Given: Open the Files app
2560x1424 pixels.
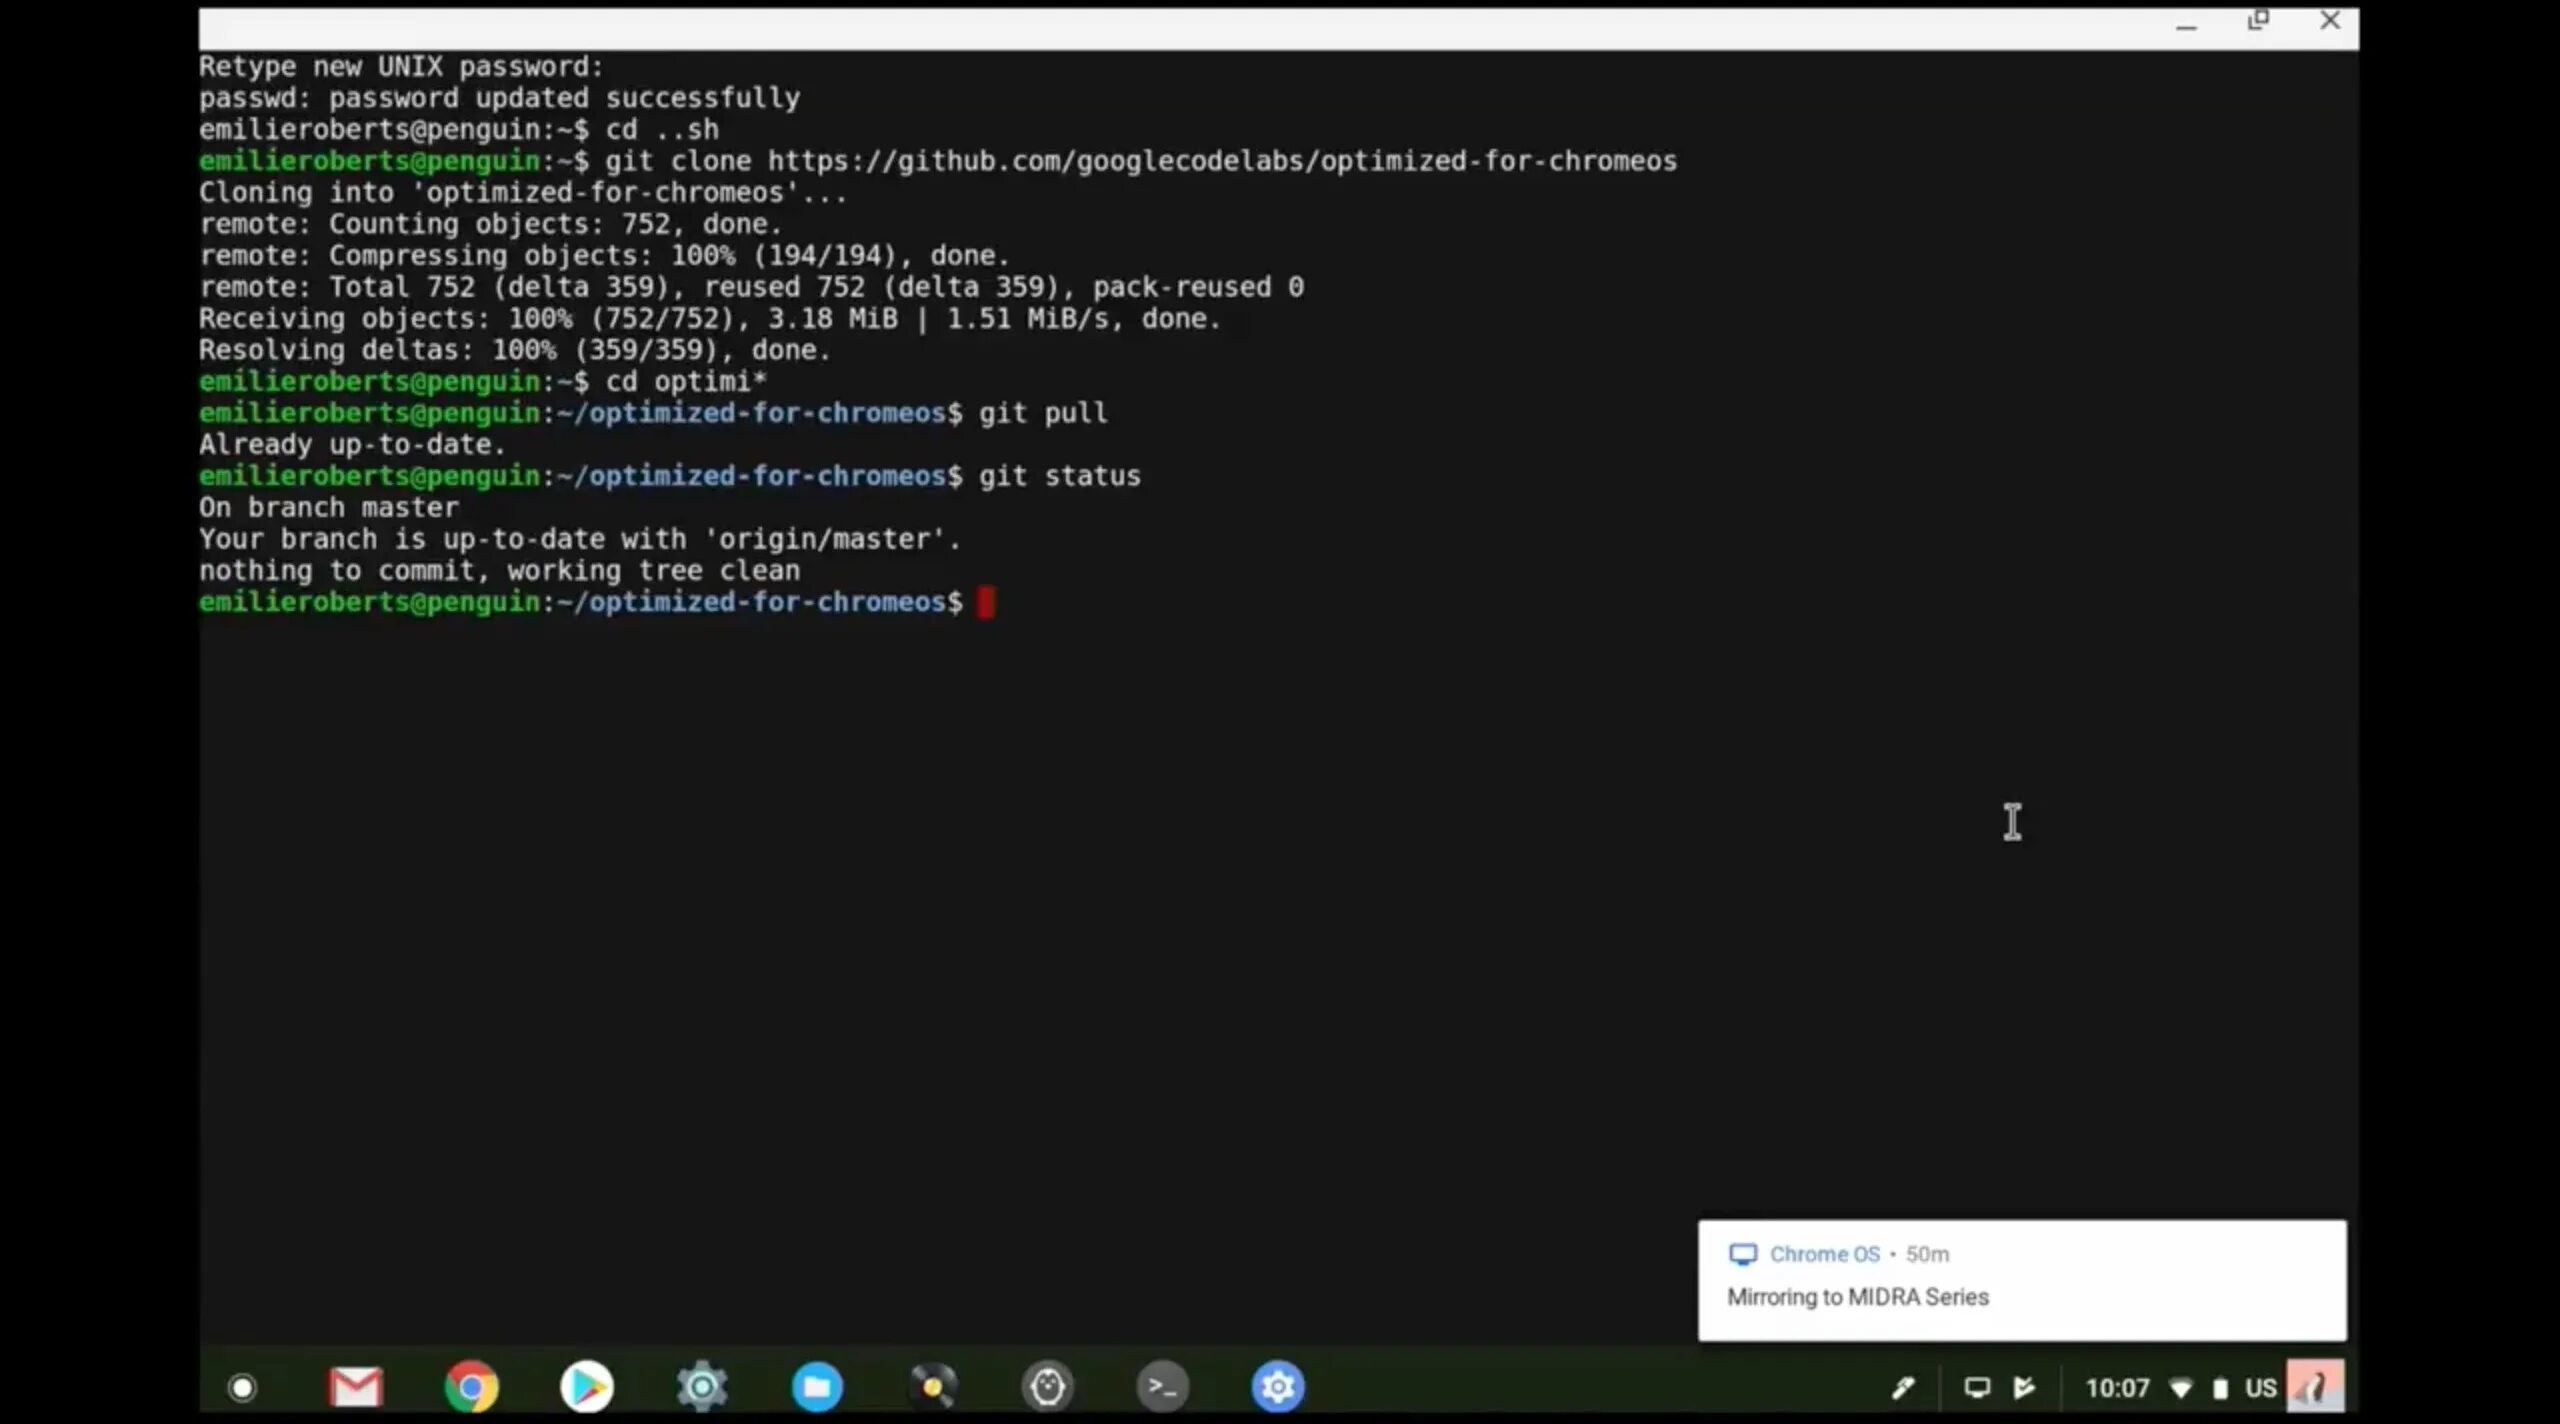Looking at the screenshot, I should click(817, 1387).
